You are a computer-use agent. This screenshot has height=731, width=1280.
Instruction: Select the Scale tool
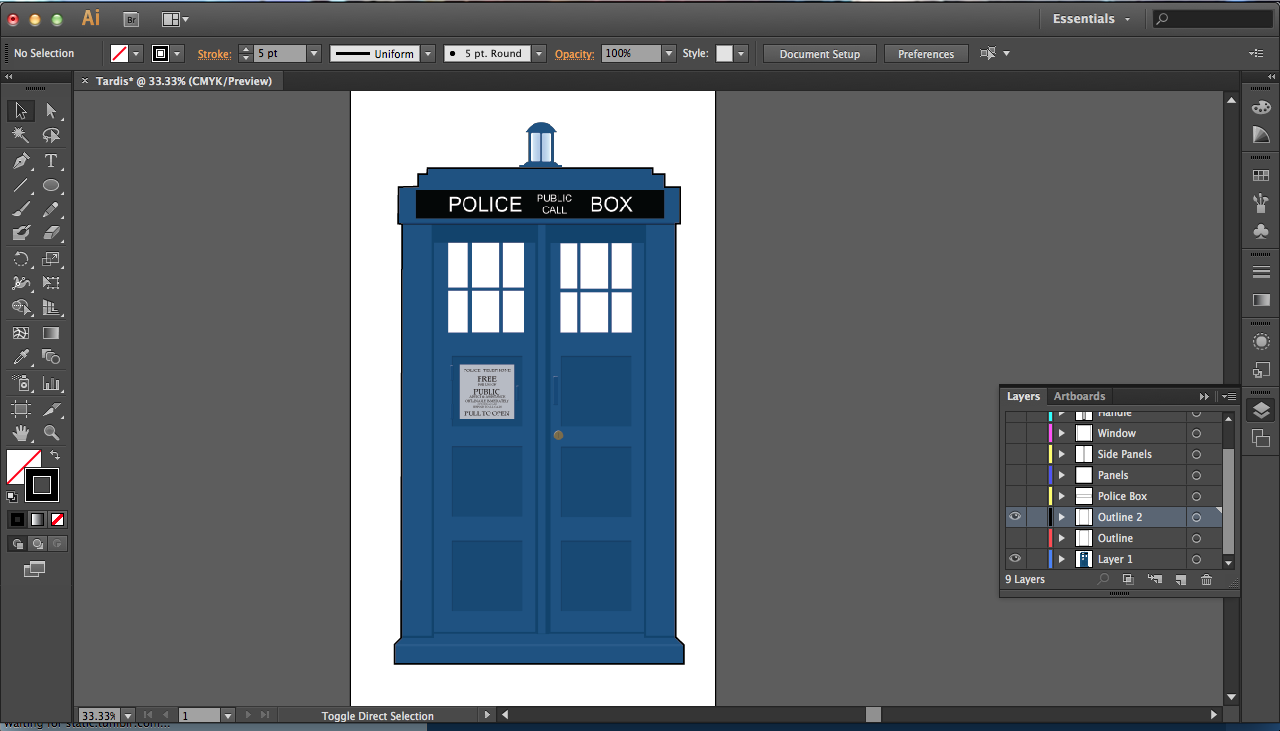(x=51, y=259)
